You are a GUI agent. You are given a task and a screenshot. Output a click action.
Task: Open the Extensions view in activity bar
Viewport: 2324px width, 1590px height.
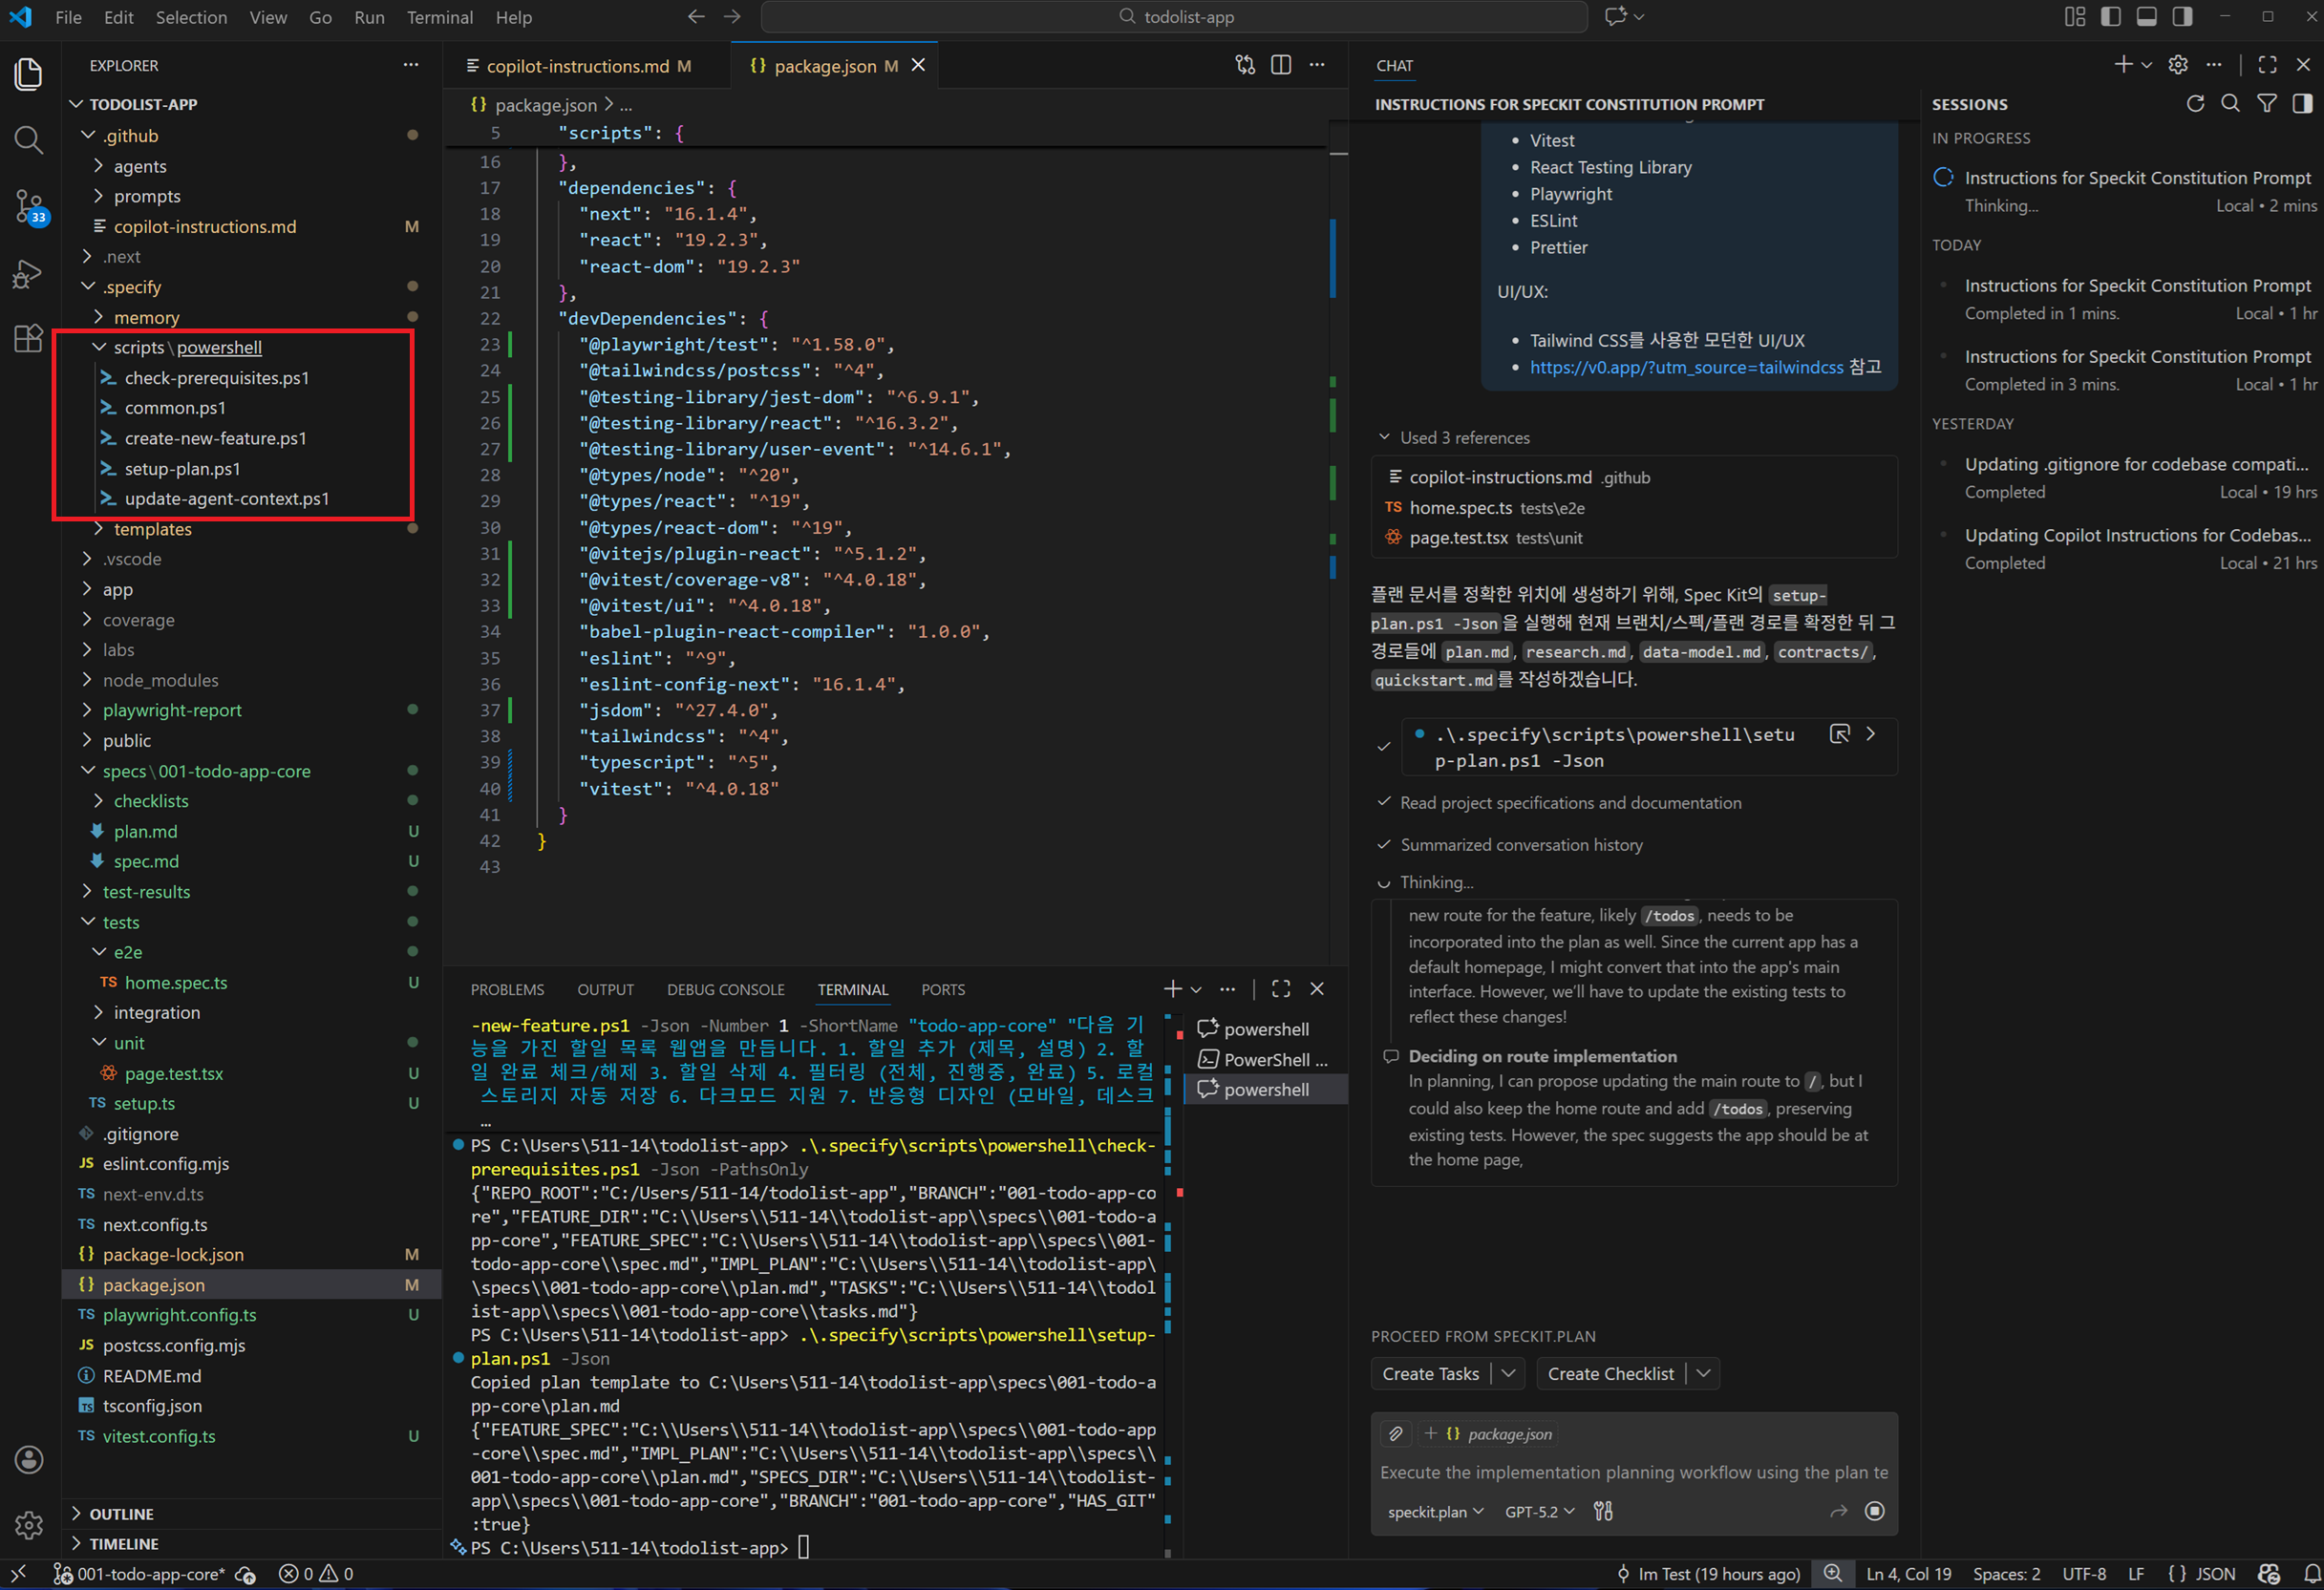29,338
